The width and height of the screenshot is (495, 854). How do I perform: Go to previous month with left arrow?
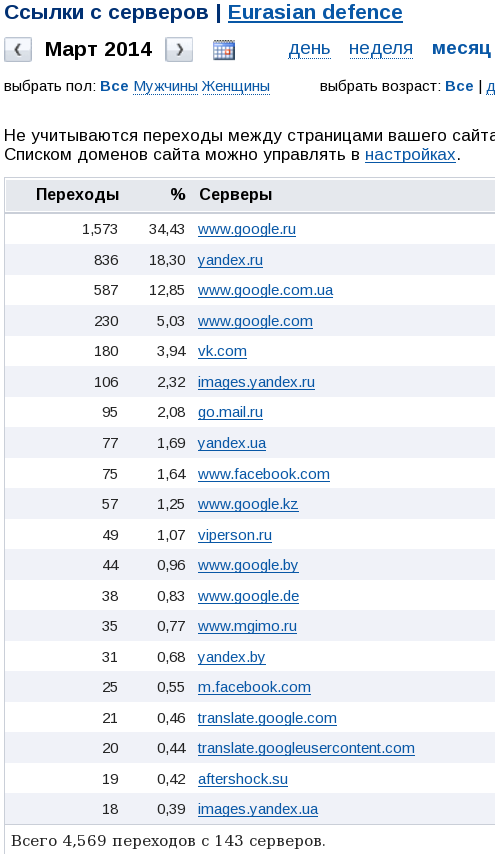(18, 50)
